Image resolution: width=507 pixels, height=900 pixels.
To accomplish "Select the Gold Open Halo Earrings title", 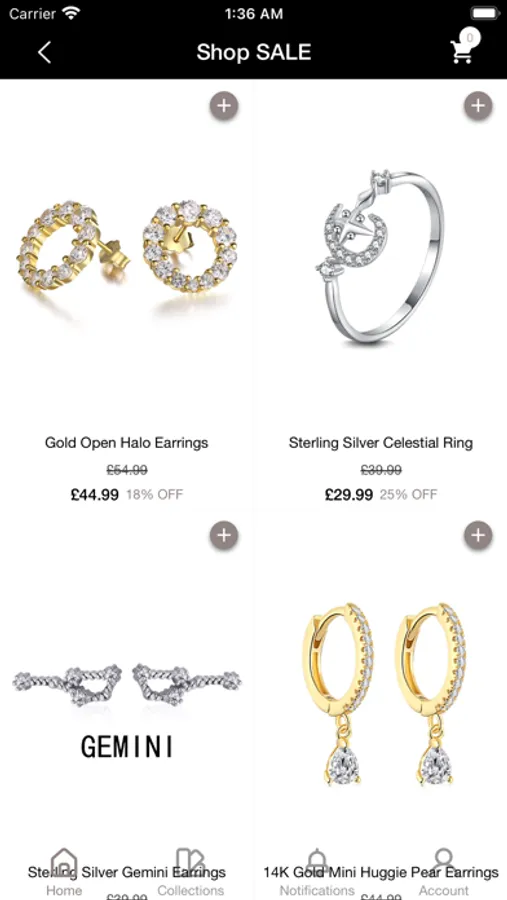I will tap(126, 443).
